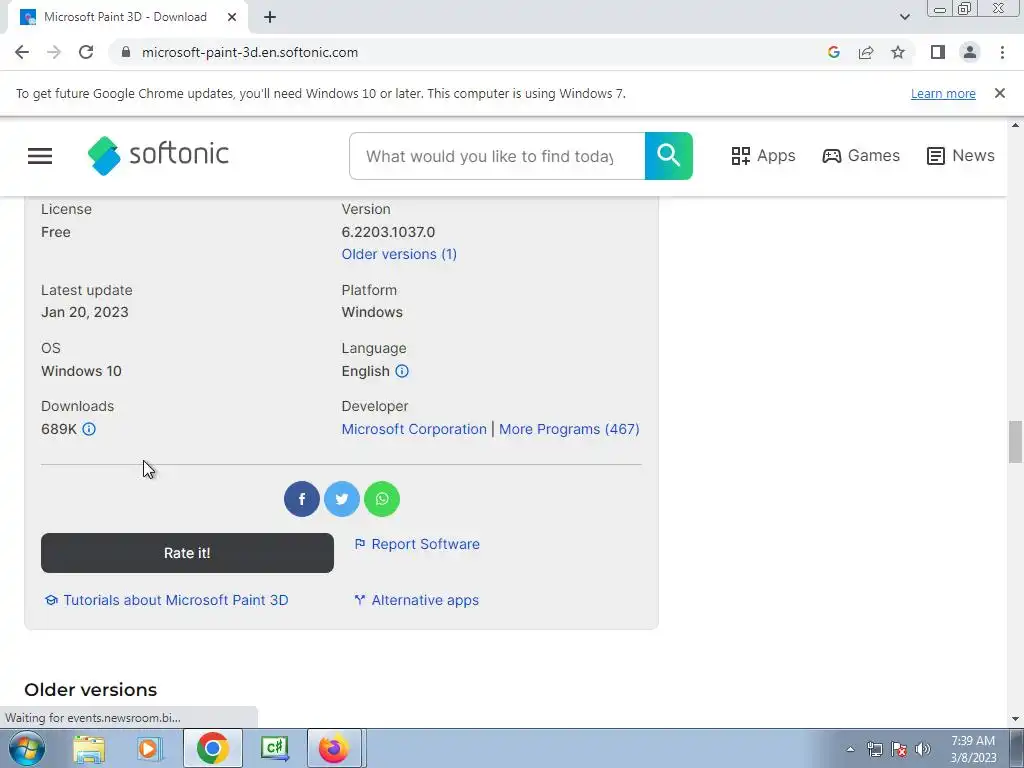The image size is (1024, 768).
Task: Click the network tray icon
Action: tap(874, 749)
